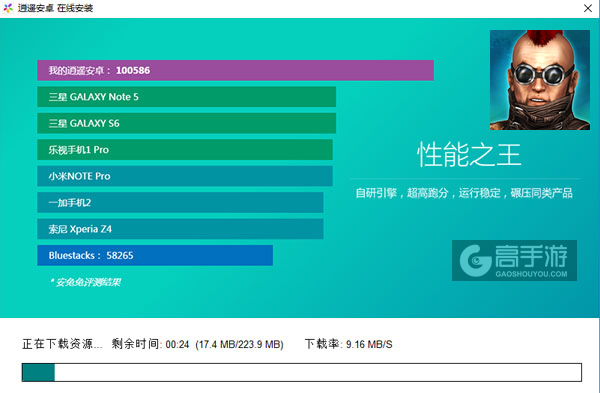Select the 一加手机2 bar
The height and width of the screenshot is (393, 600).
180,202
